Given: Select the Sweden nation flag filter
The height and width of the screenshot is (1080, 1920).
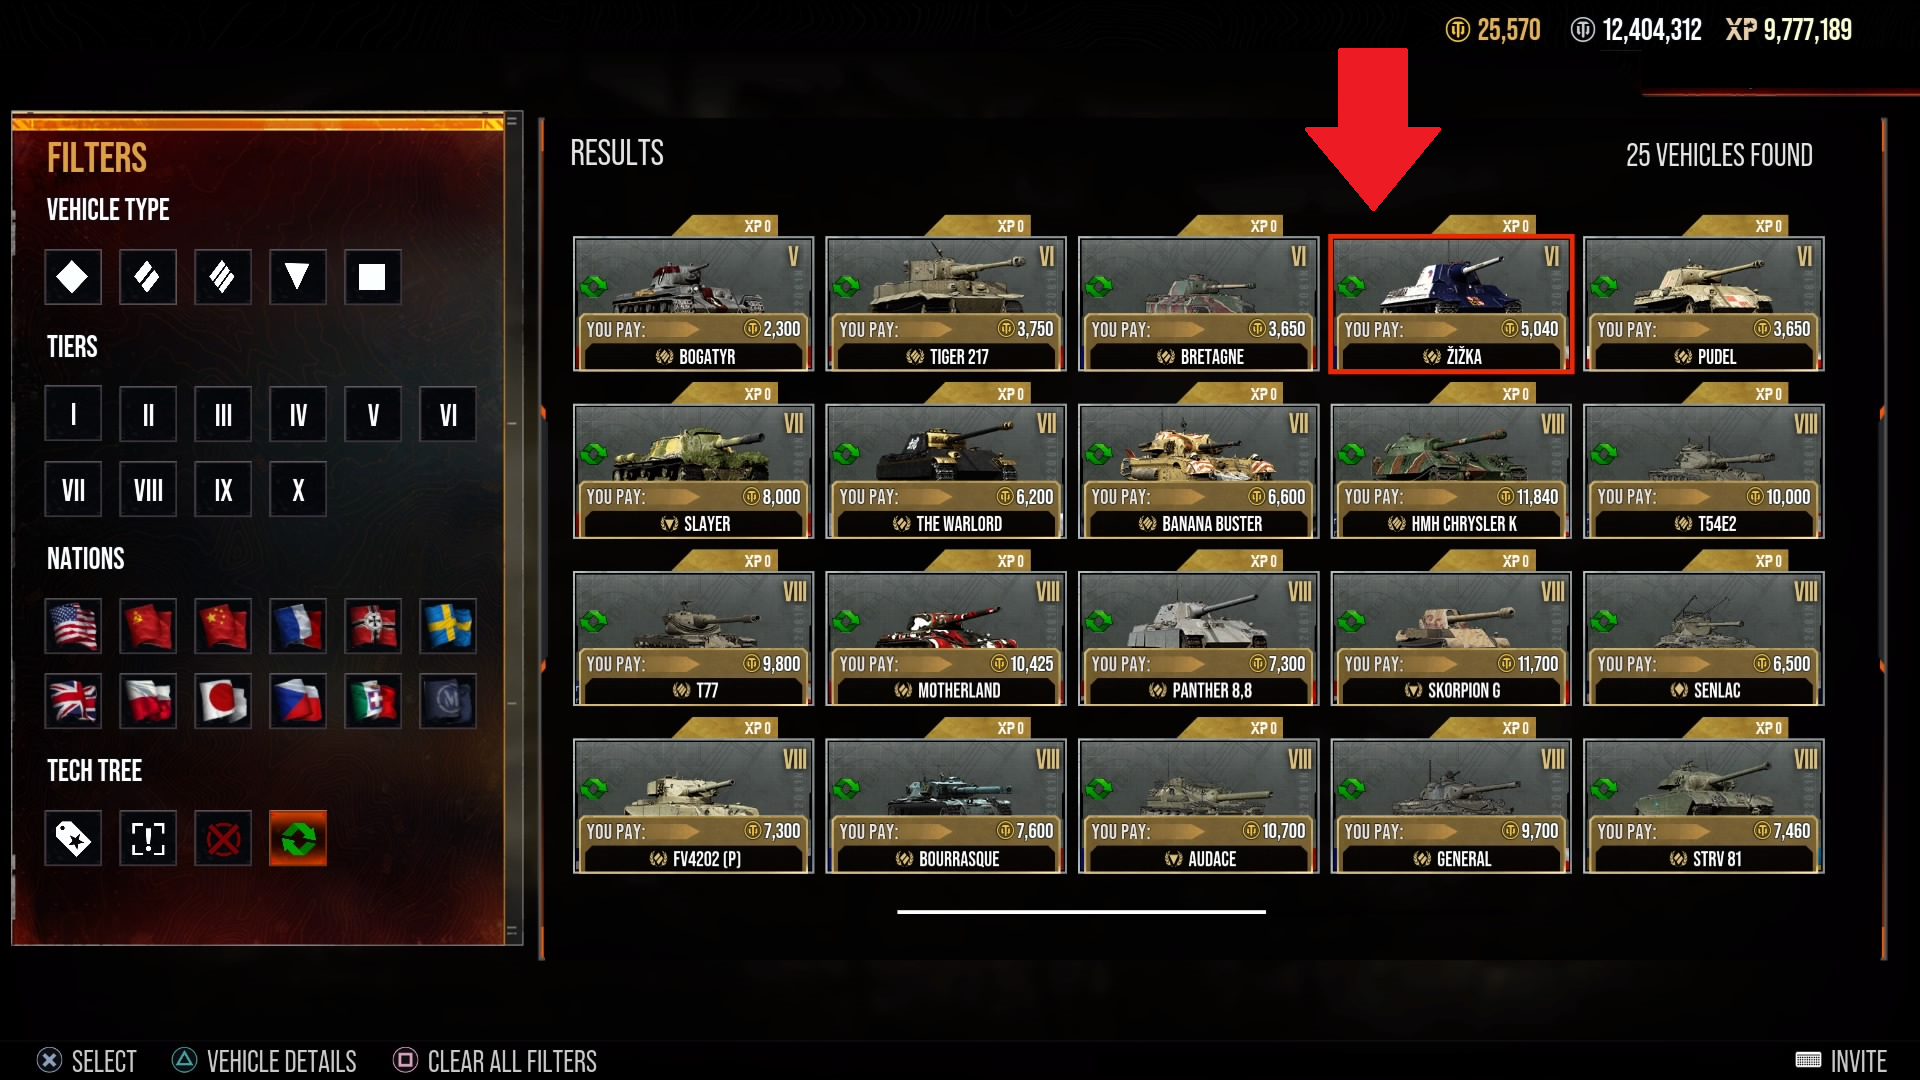Looking at the screenshot, I should [x=448, y=626].
